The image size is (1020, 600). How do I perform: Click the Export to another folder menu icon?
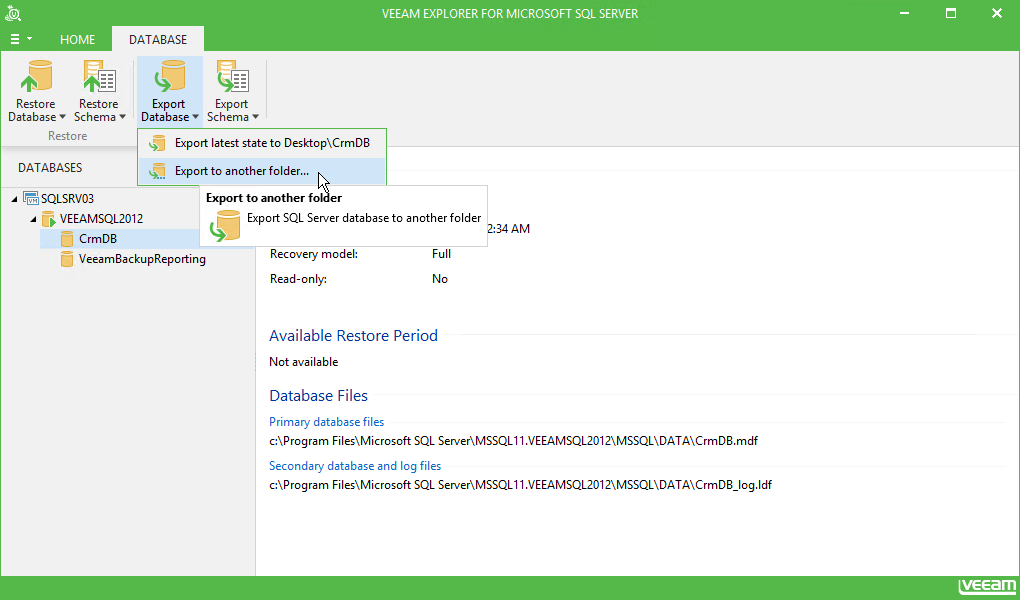(x=157, y=171)
